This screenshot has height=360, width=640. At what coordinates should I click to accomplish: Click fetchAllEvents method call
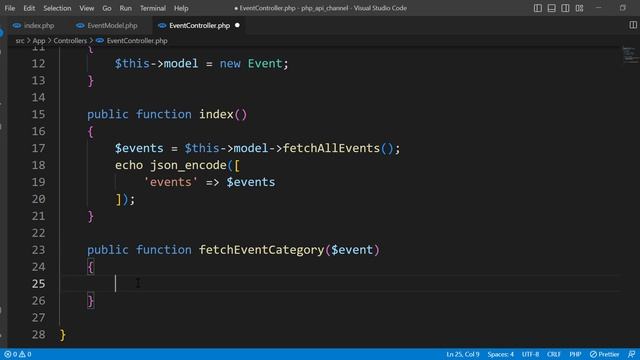pos(331,148)
